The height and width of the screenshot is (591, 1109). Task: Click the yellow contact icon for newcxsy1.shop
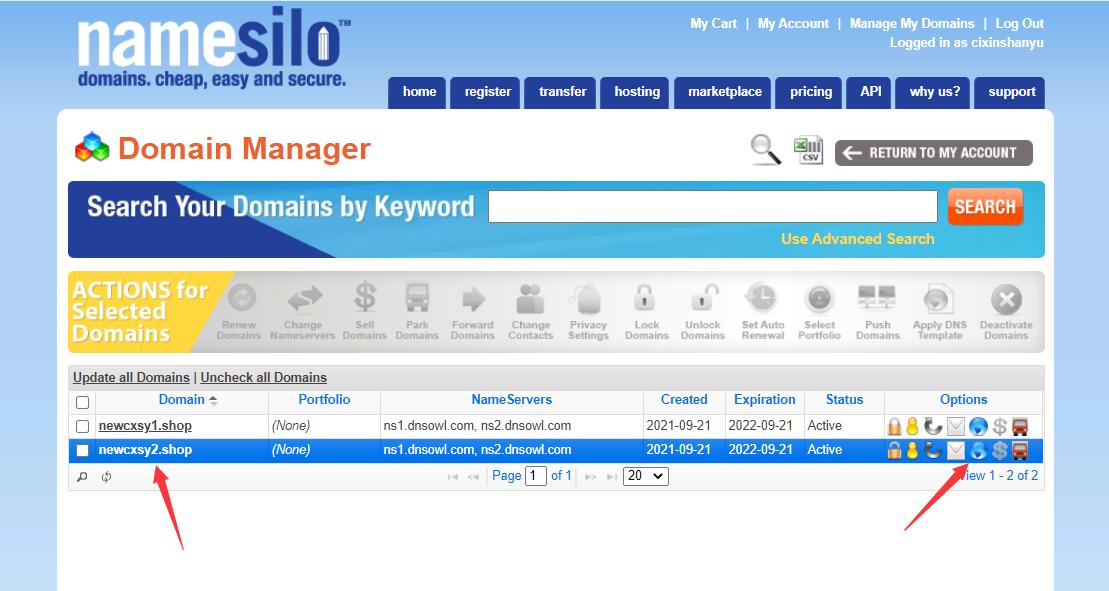pos(912,426)
